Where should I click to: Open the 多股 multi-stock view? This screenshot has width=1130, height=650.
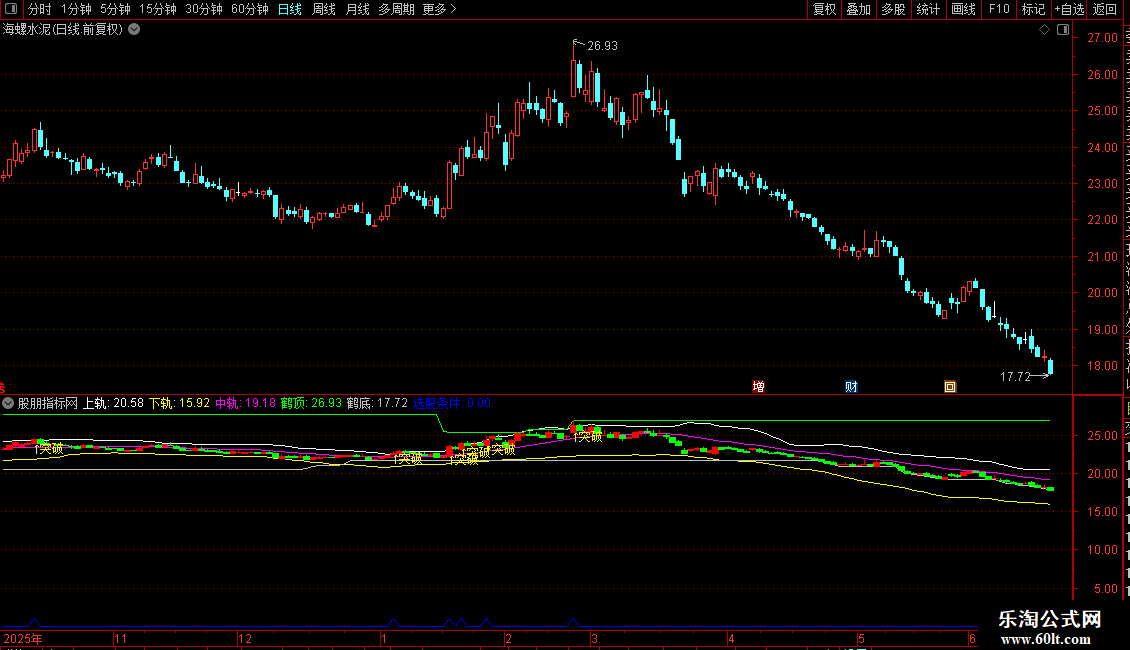tap(893, 9)
